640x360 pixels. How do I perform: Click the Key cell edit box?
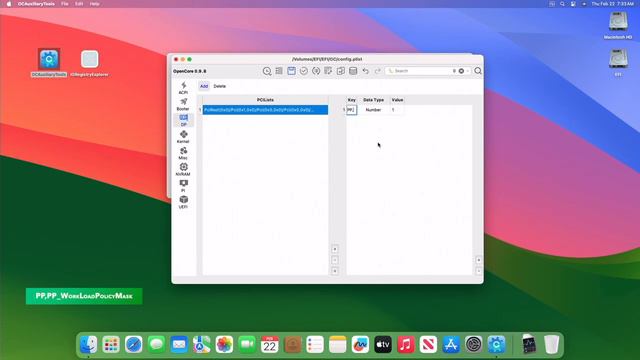click(x=351, y=110)
